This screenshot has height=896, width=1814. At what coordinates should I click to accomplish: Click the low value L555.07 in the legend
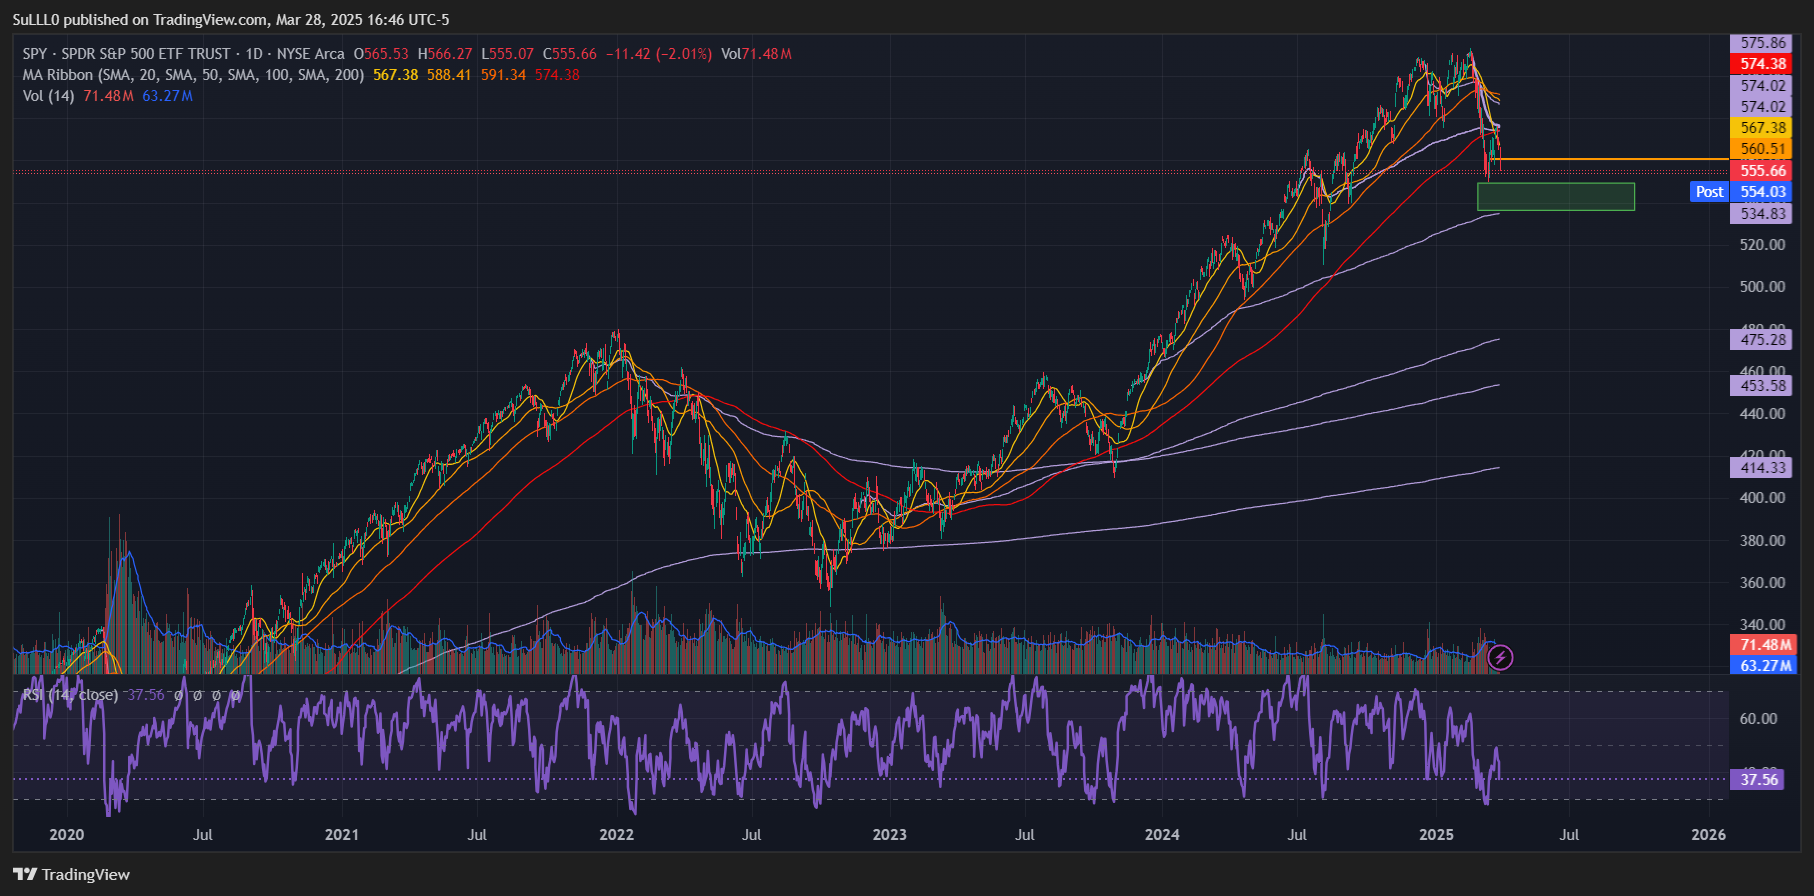pos(508,54)
